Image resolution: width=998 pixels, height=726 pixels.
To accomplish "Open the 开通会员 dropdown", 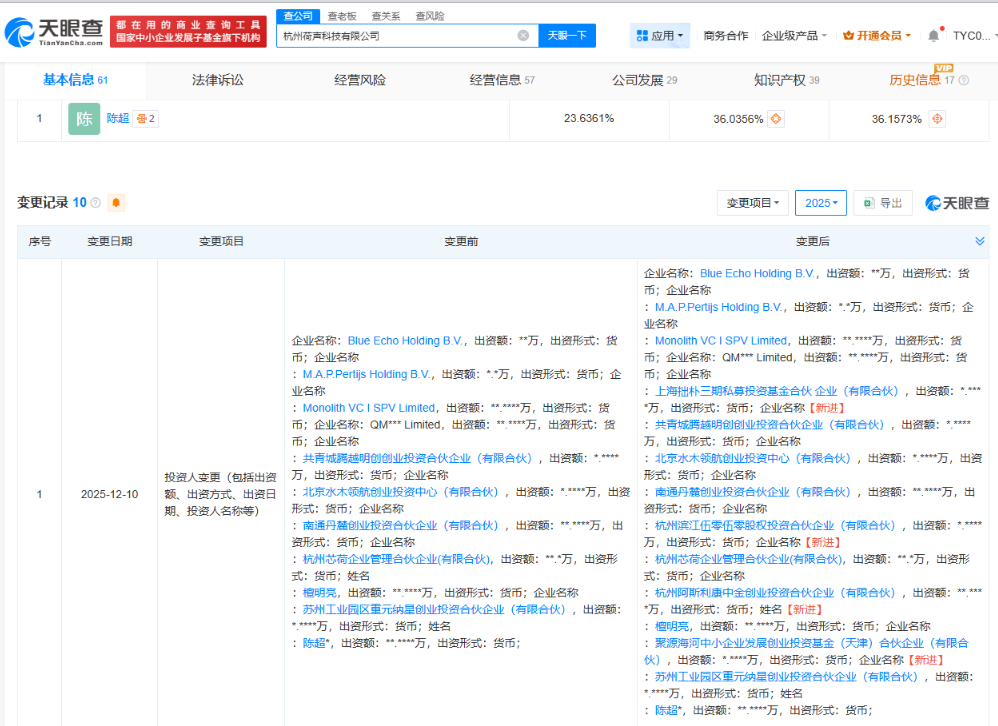I will click(x=877, y=36).
